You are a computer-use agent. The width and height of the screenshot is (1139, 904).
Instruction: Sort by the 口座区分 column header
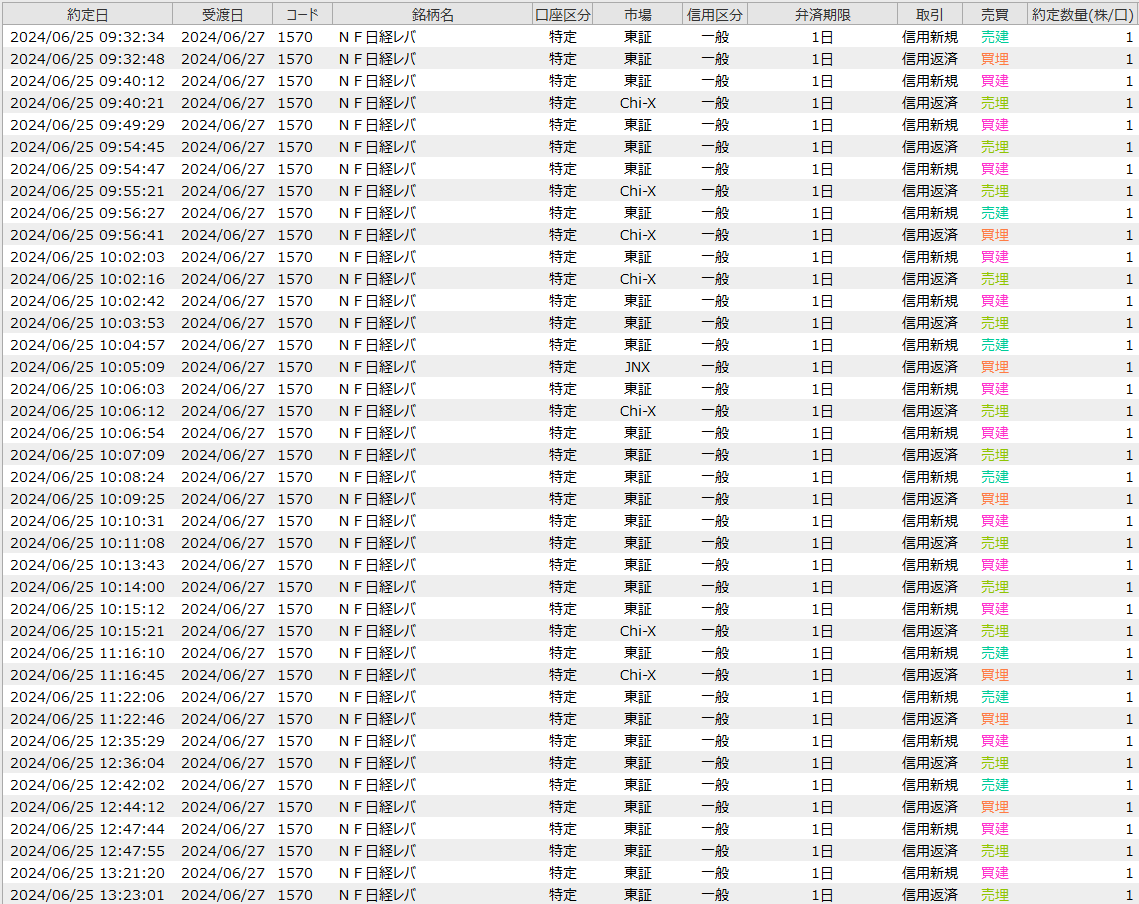[x=563, y=15]
